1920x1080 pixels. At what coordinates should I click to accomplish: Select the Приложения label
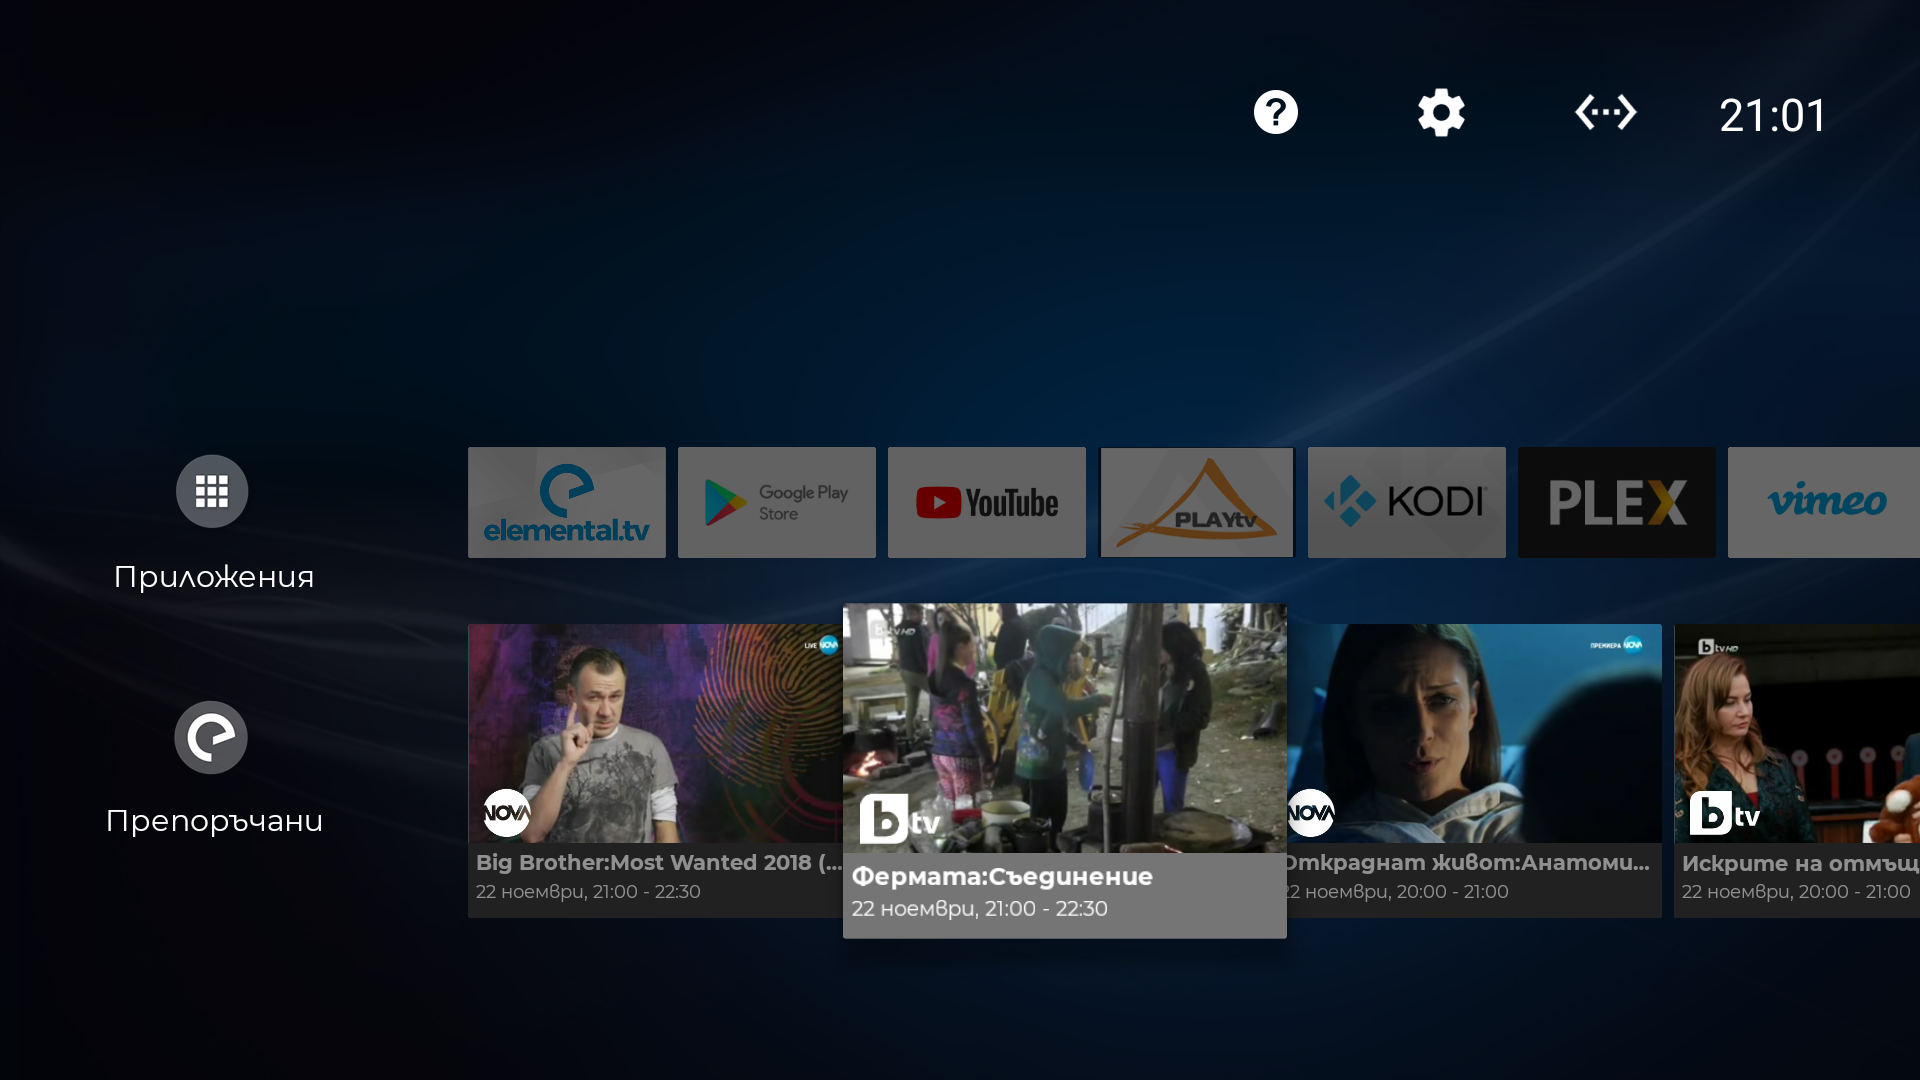[x=214, y=577]
